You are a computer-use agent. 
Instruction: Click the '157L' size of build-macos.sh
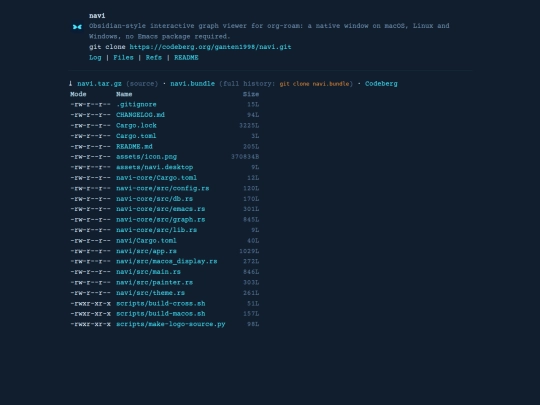[251, 314]
